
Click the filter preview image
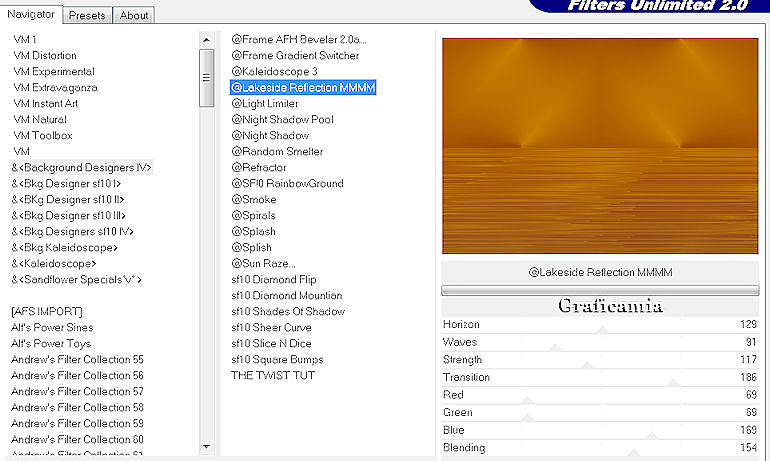click(x=599, y=146)
